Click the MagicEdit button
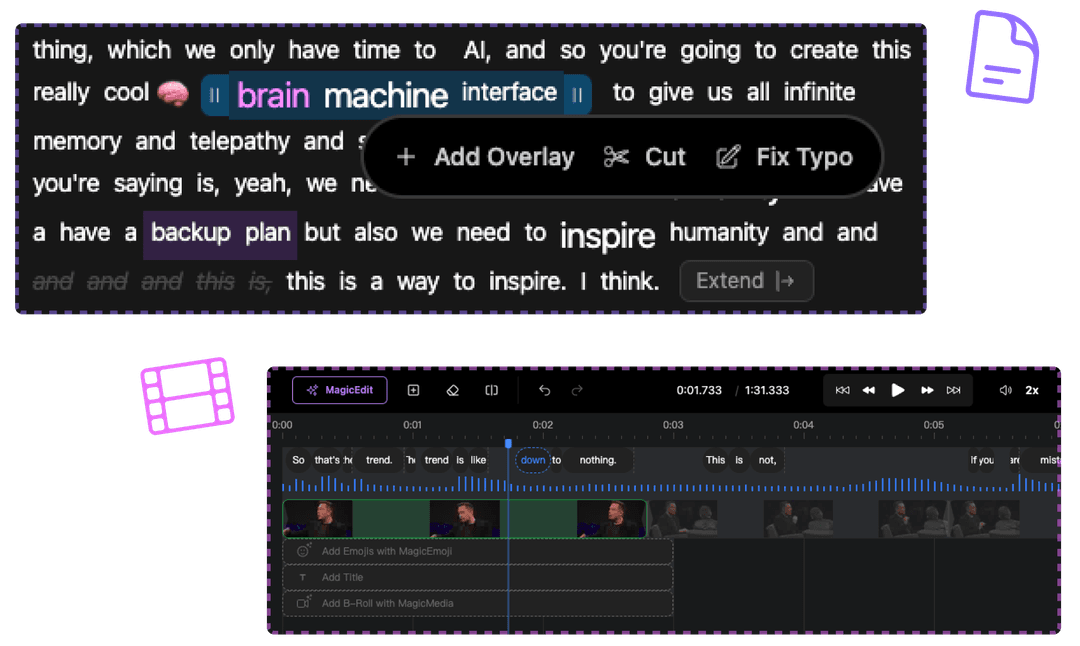The height and width of the screenshot is (646, 1080). (339, 390)
